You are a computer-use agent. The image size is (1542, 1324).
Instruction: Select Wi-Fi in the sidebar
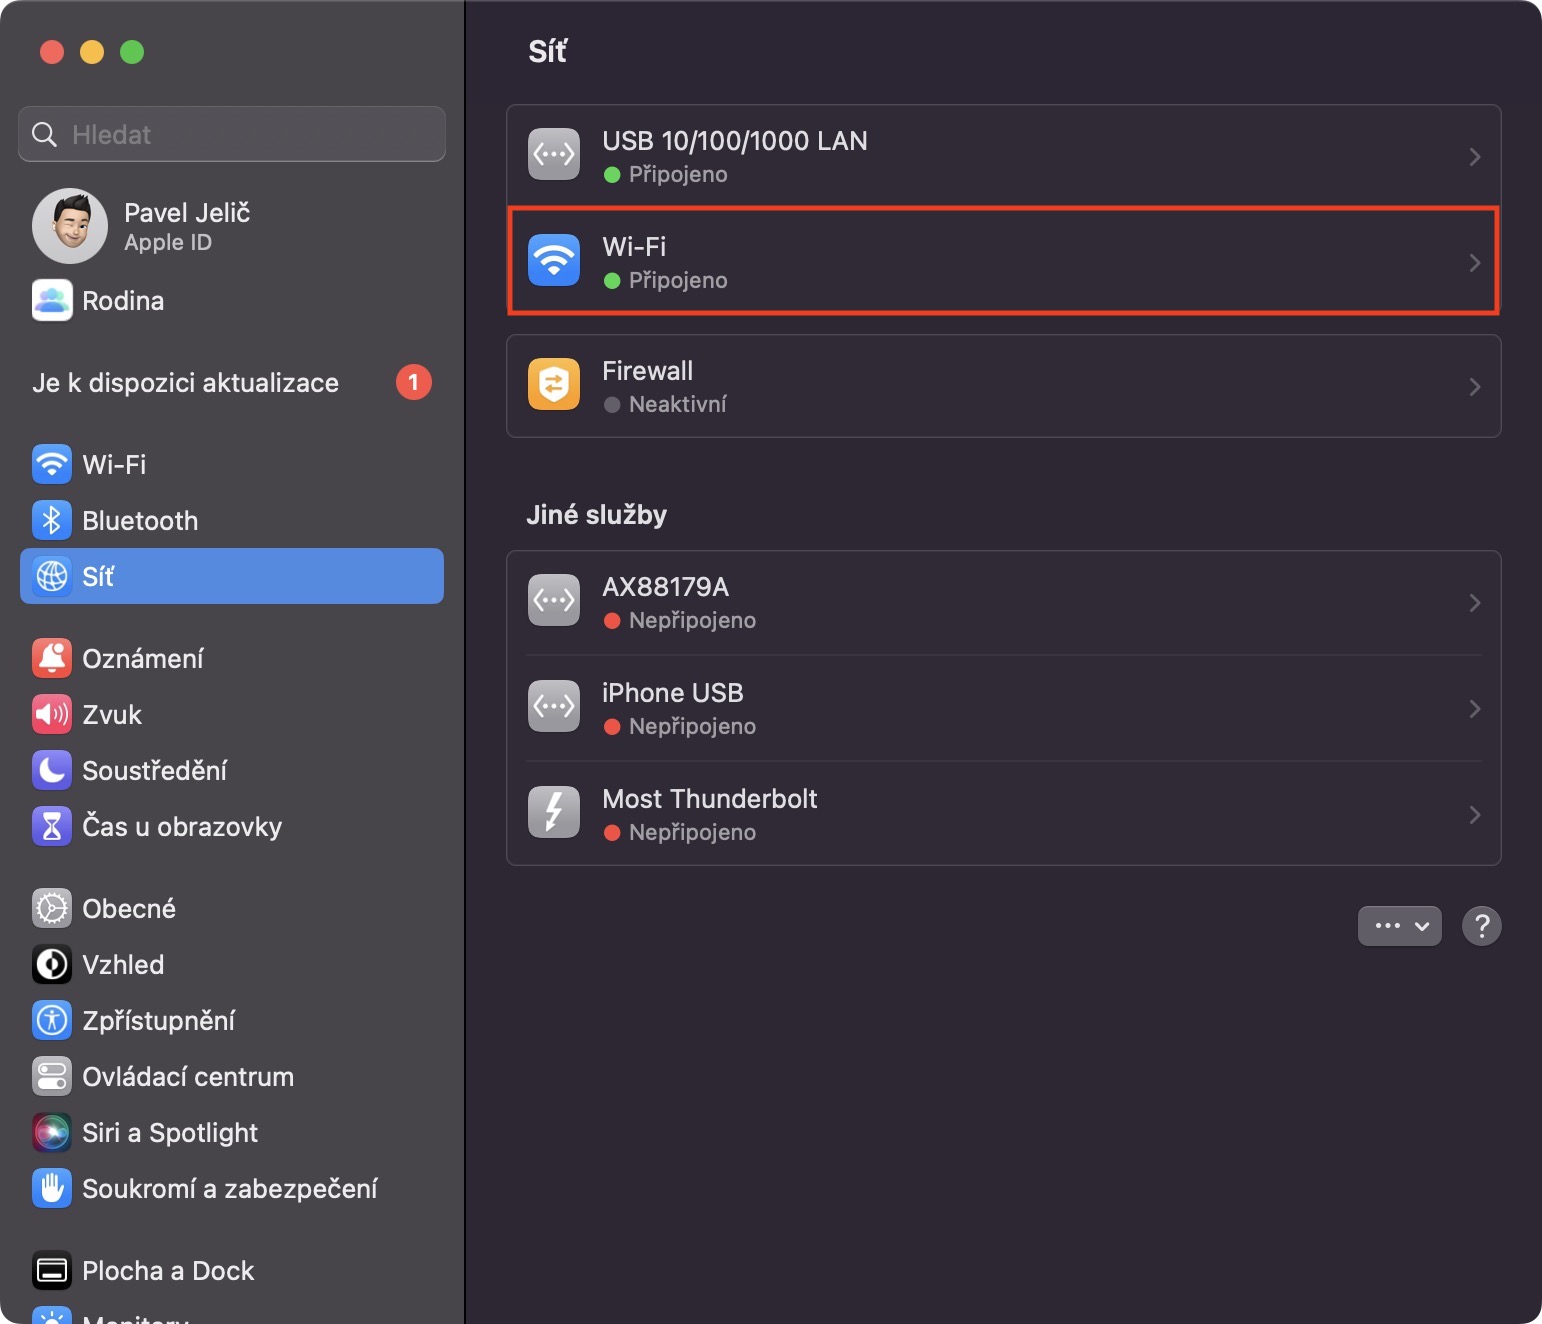point(114,464)
